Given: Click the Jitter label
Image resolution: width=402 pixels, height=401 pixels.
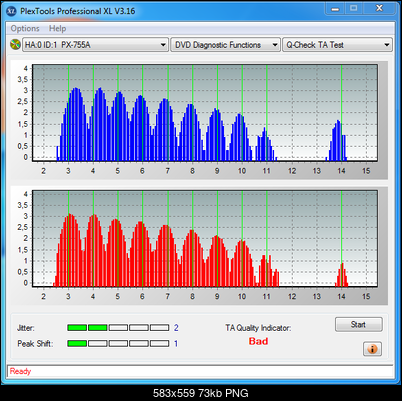Looking at the screenshot, I should 25,328.
